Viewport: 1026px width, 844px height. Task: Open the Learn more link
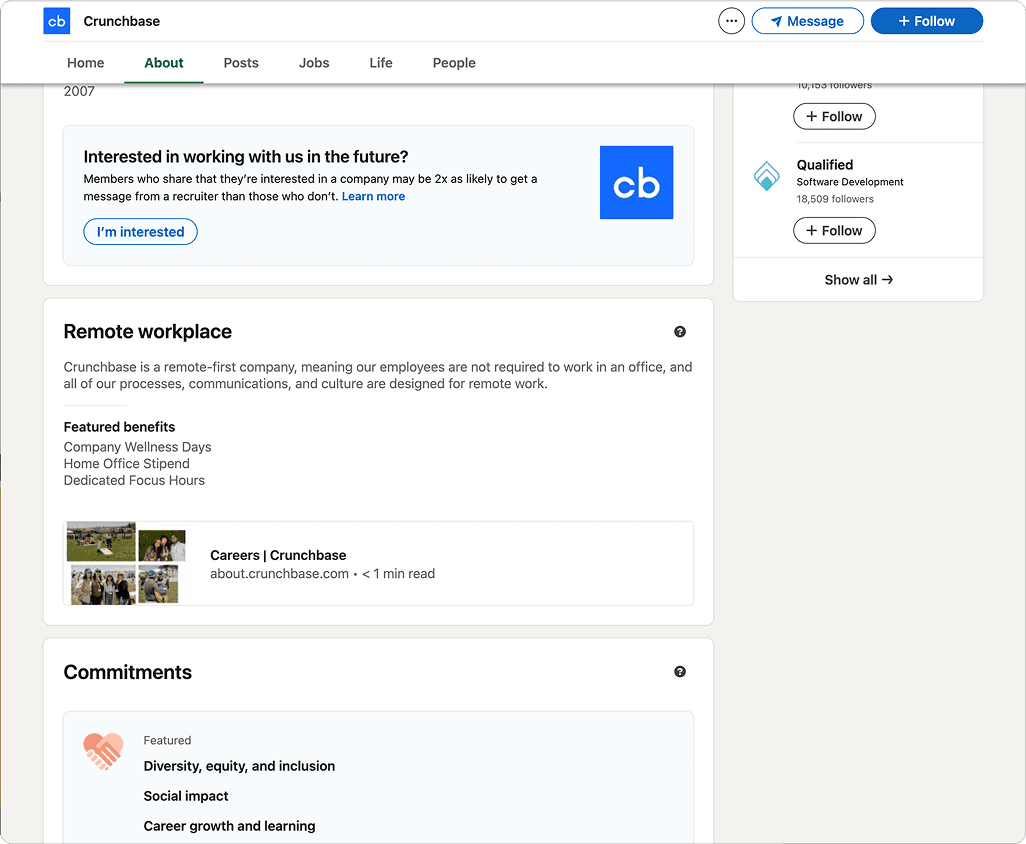(373, 196)
